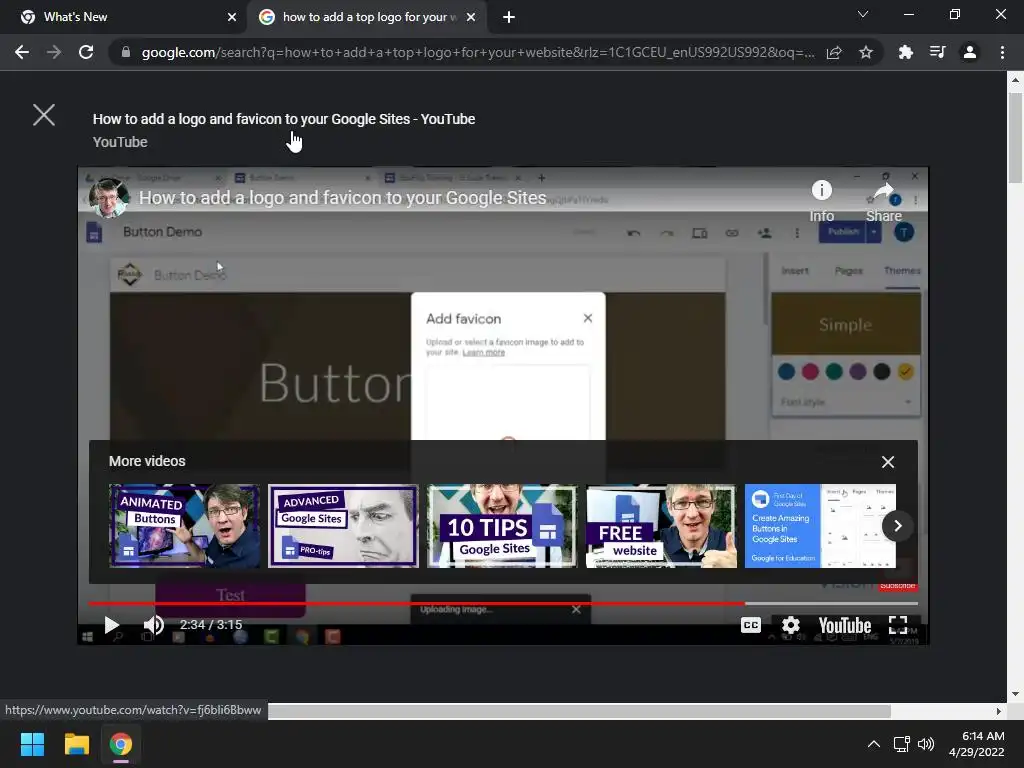Close the Google search tab
The width and height of the screenshot is (1024, 768).
471,17
